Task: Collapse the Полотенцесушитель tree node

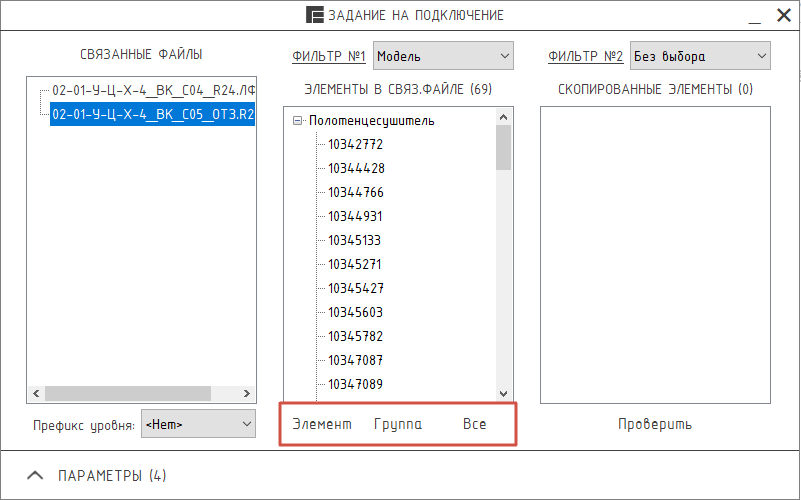Action: pos(297,121)
